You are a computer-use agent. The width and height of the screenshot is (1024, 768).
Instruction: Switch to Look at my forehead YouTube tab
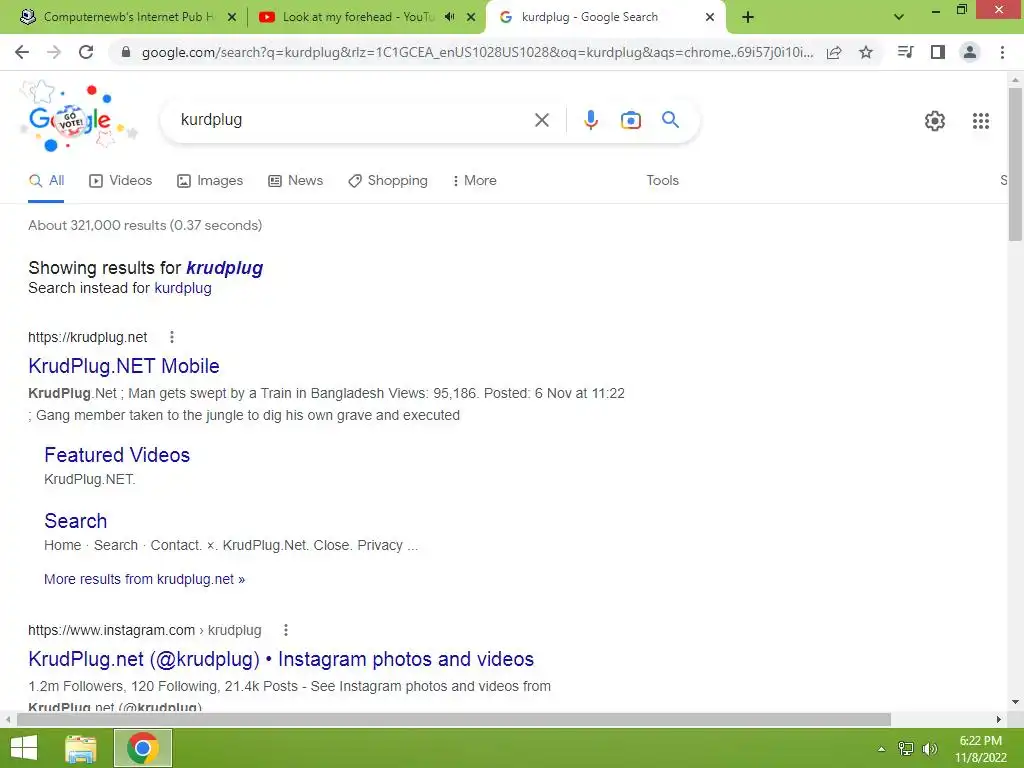click(x=357, y=17)
